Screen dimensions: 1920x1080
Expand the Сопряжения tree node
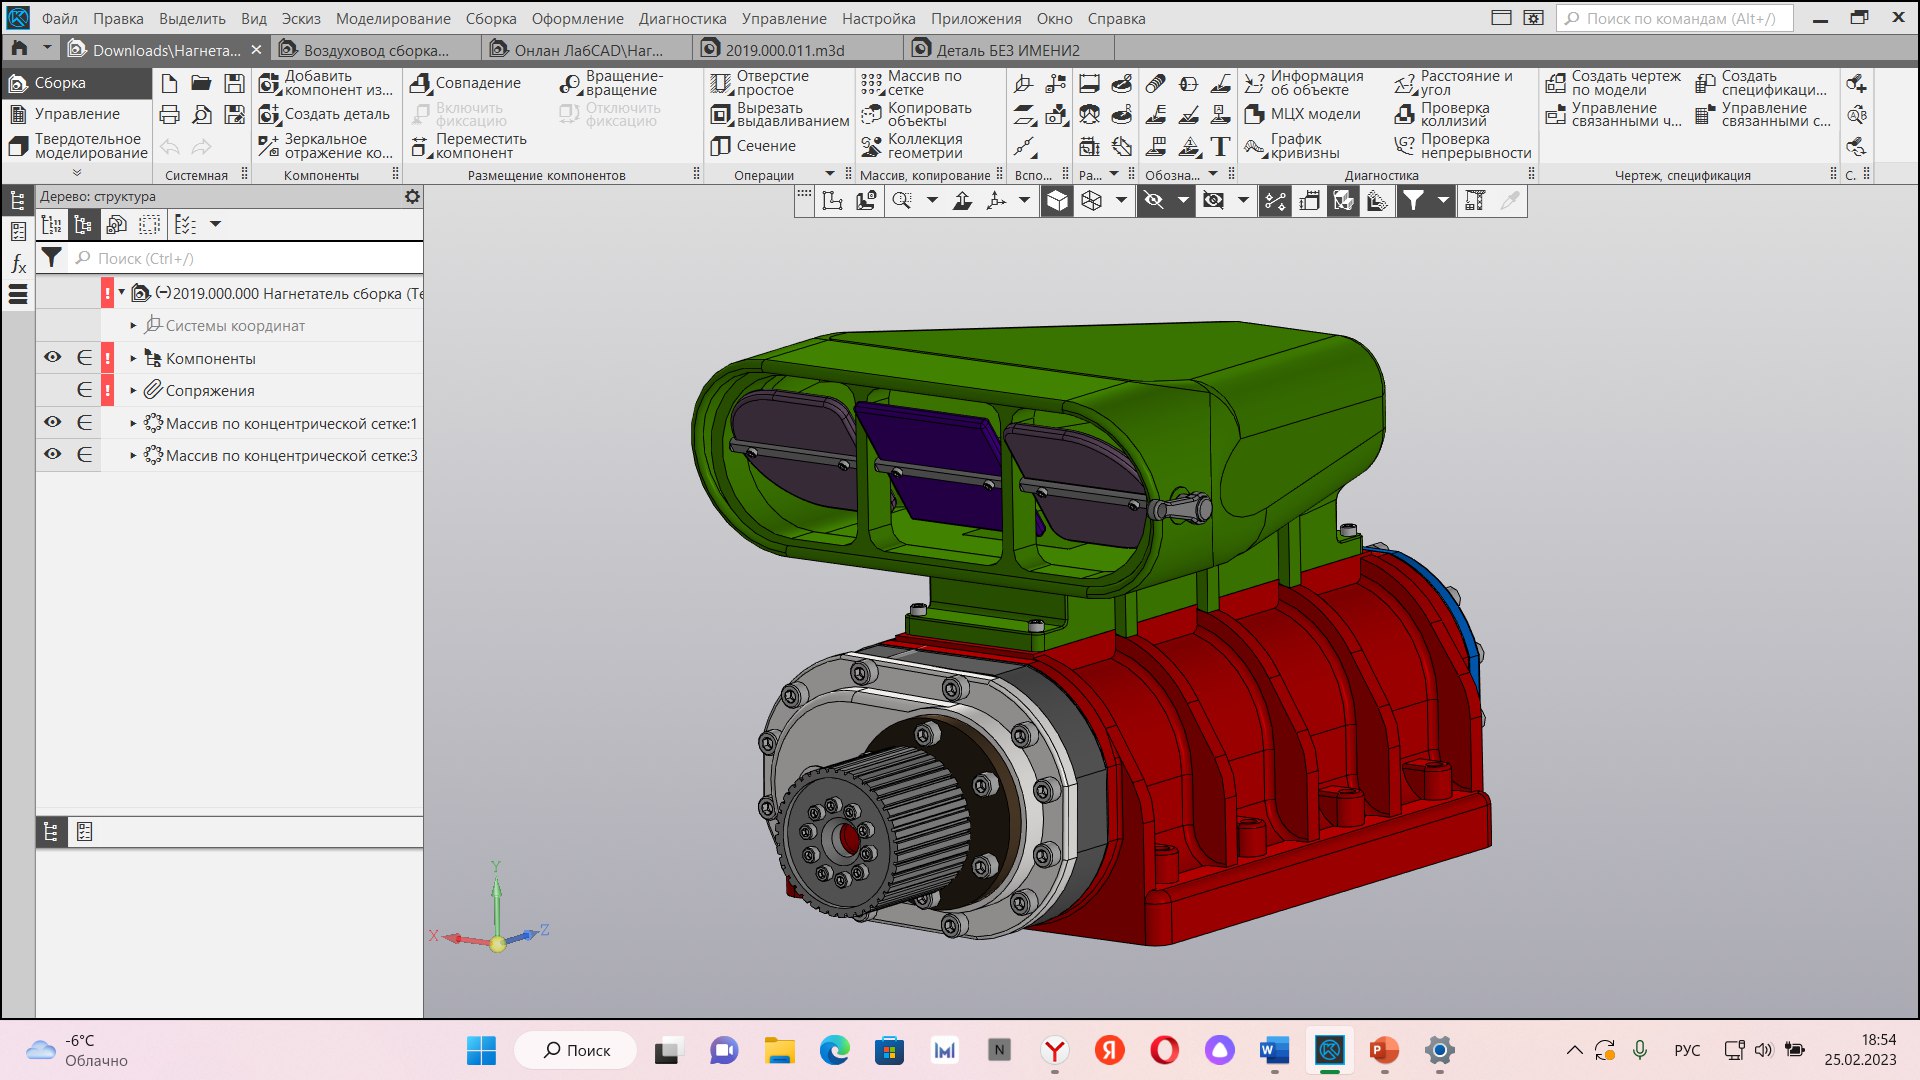point(133,391)
